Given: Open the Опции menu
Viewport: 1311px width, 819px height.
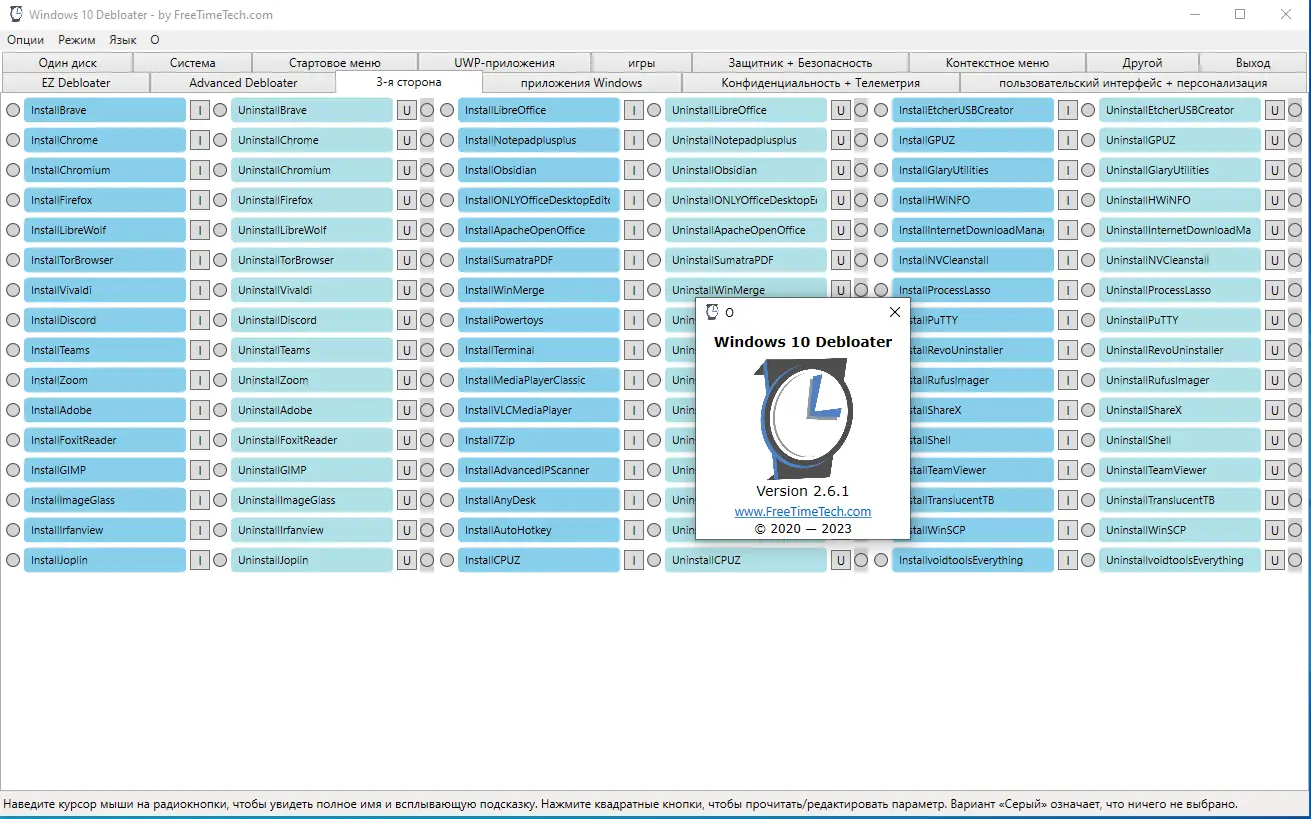Looking at the screenshot, I should (x=26, y=40).
